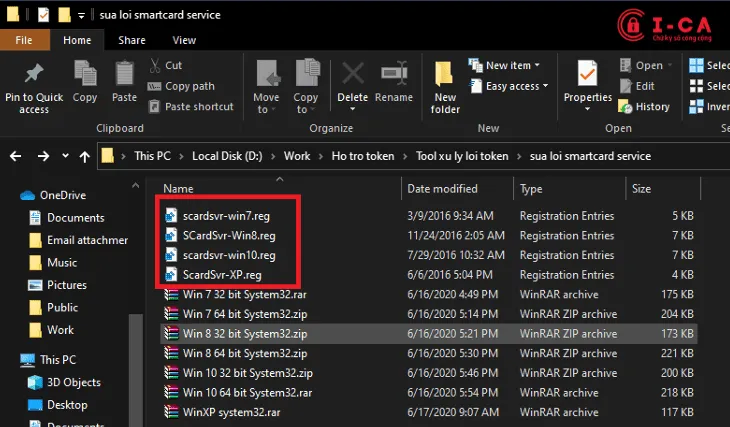Switch to the Home tab

(x=77, y=41)
